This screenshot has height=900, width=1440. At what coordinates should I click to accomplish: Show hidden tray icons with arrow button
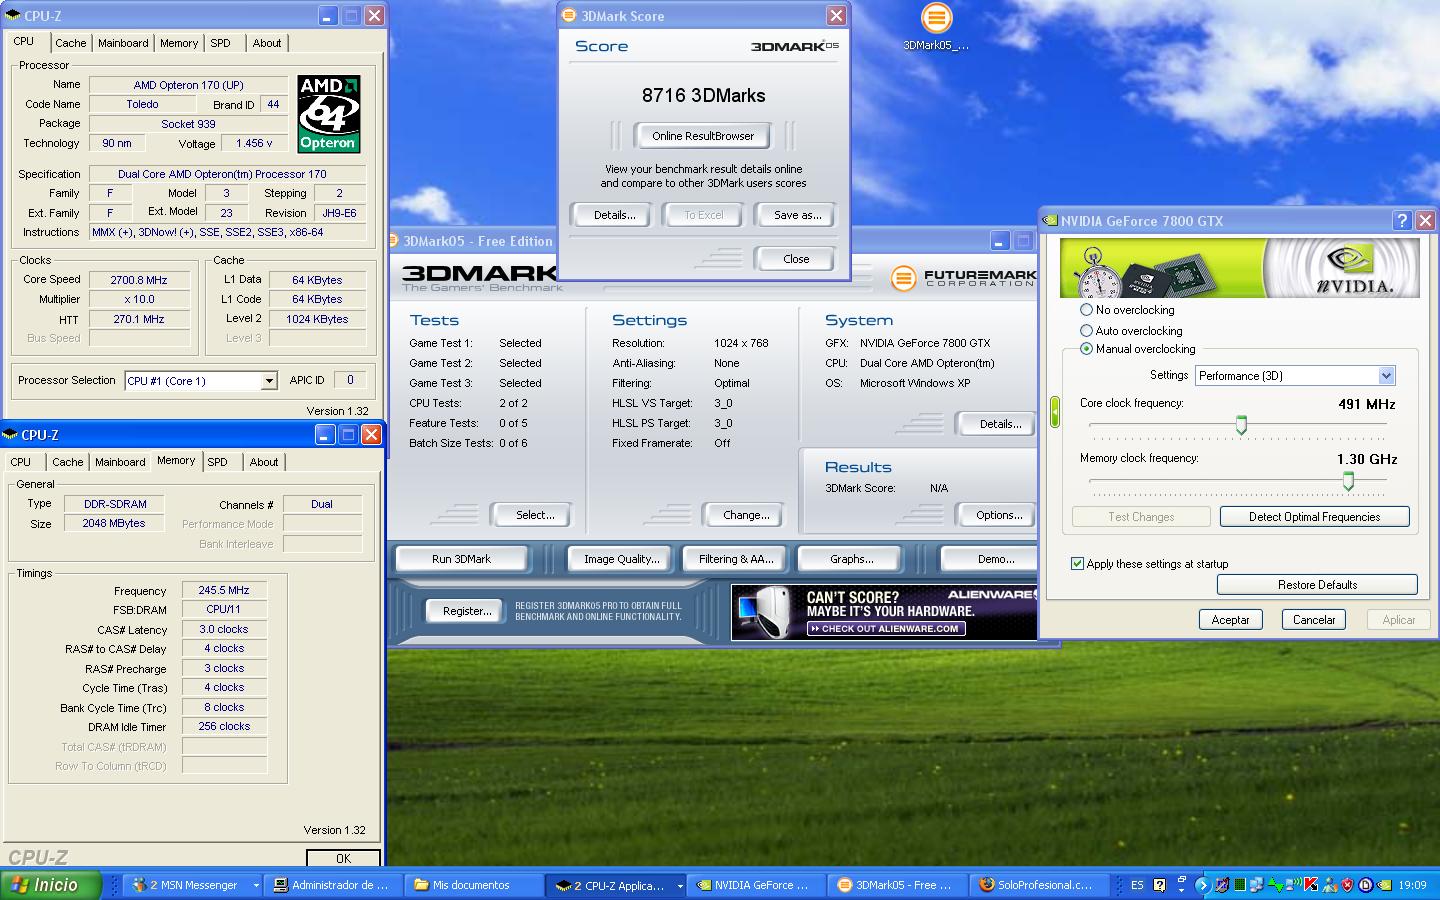click(x=1203, y=885)
